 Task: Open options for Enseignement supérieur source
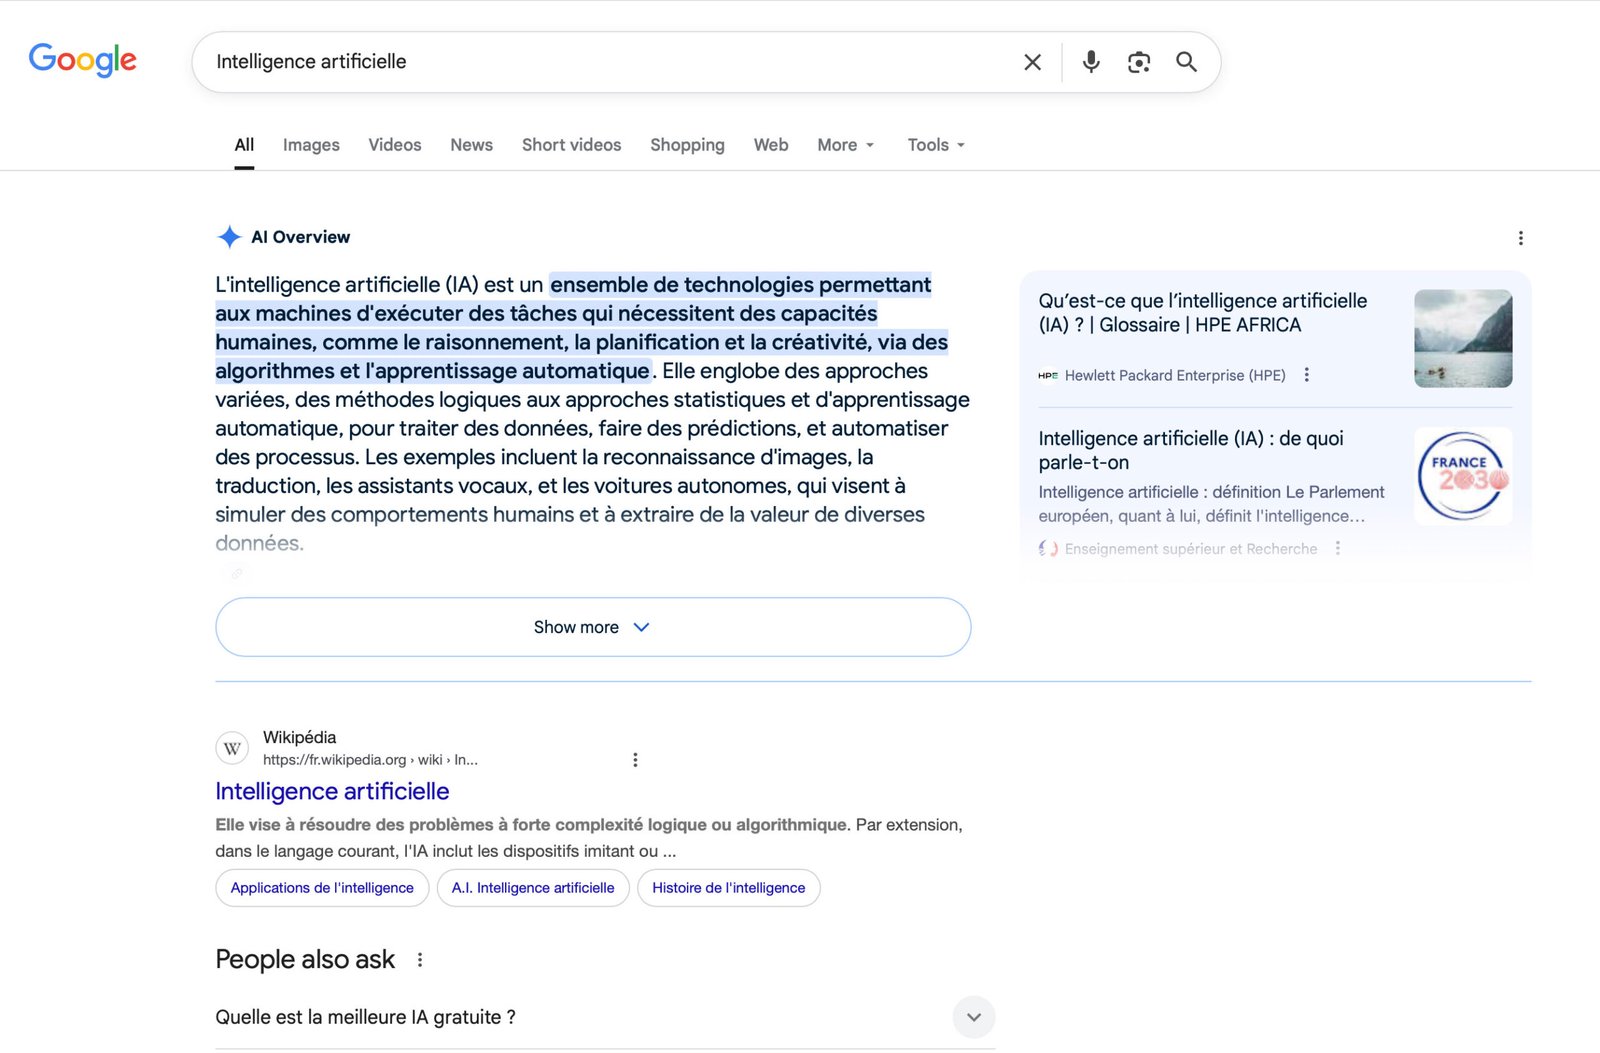1337,549
